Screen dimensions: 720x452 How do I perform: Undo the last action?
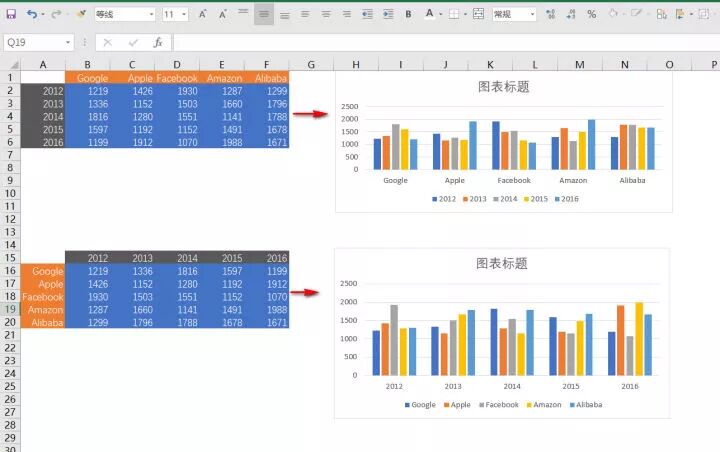point(32,14)
